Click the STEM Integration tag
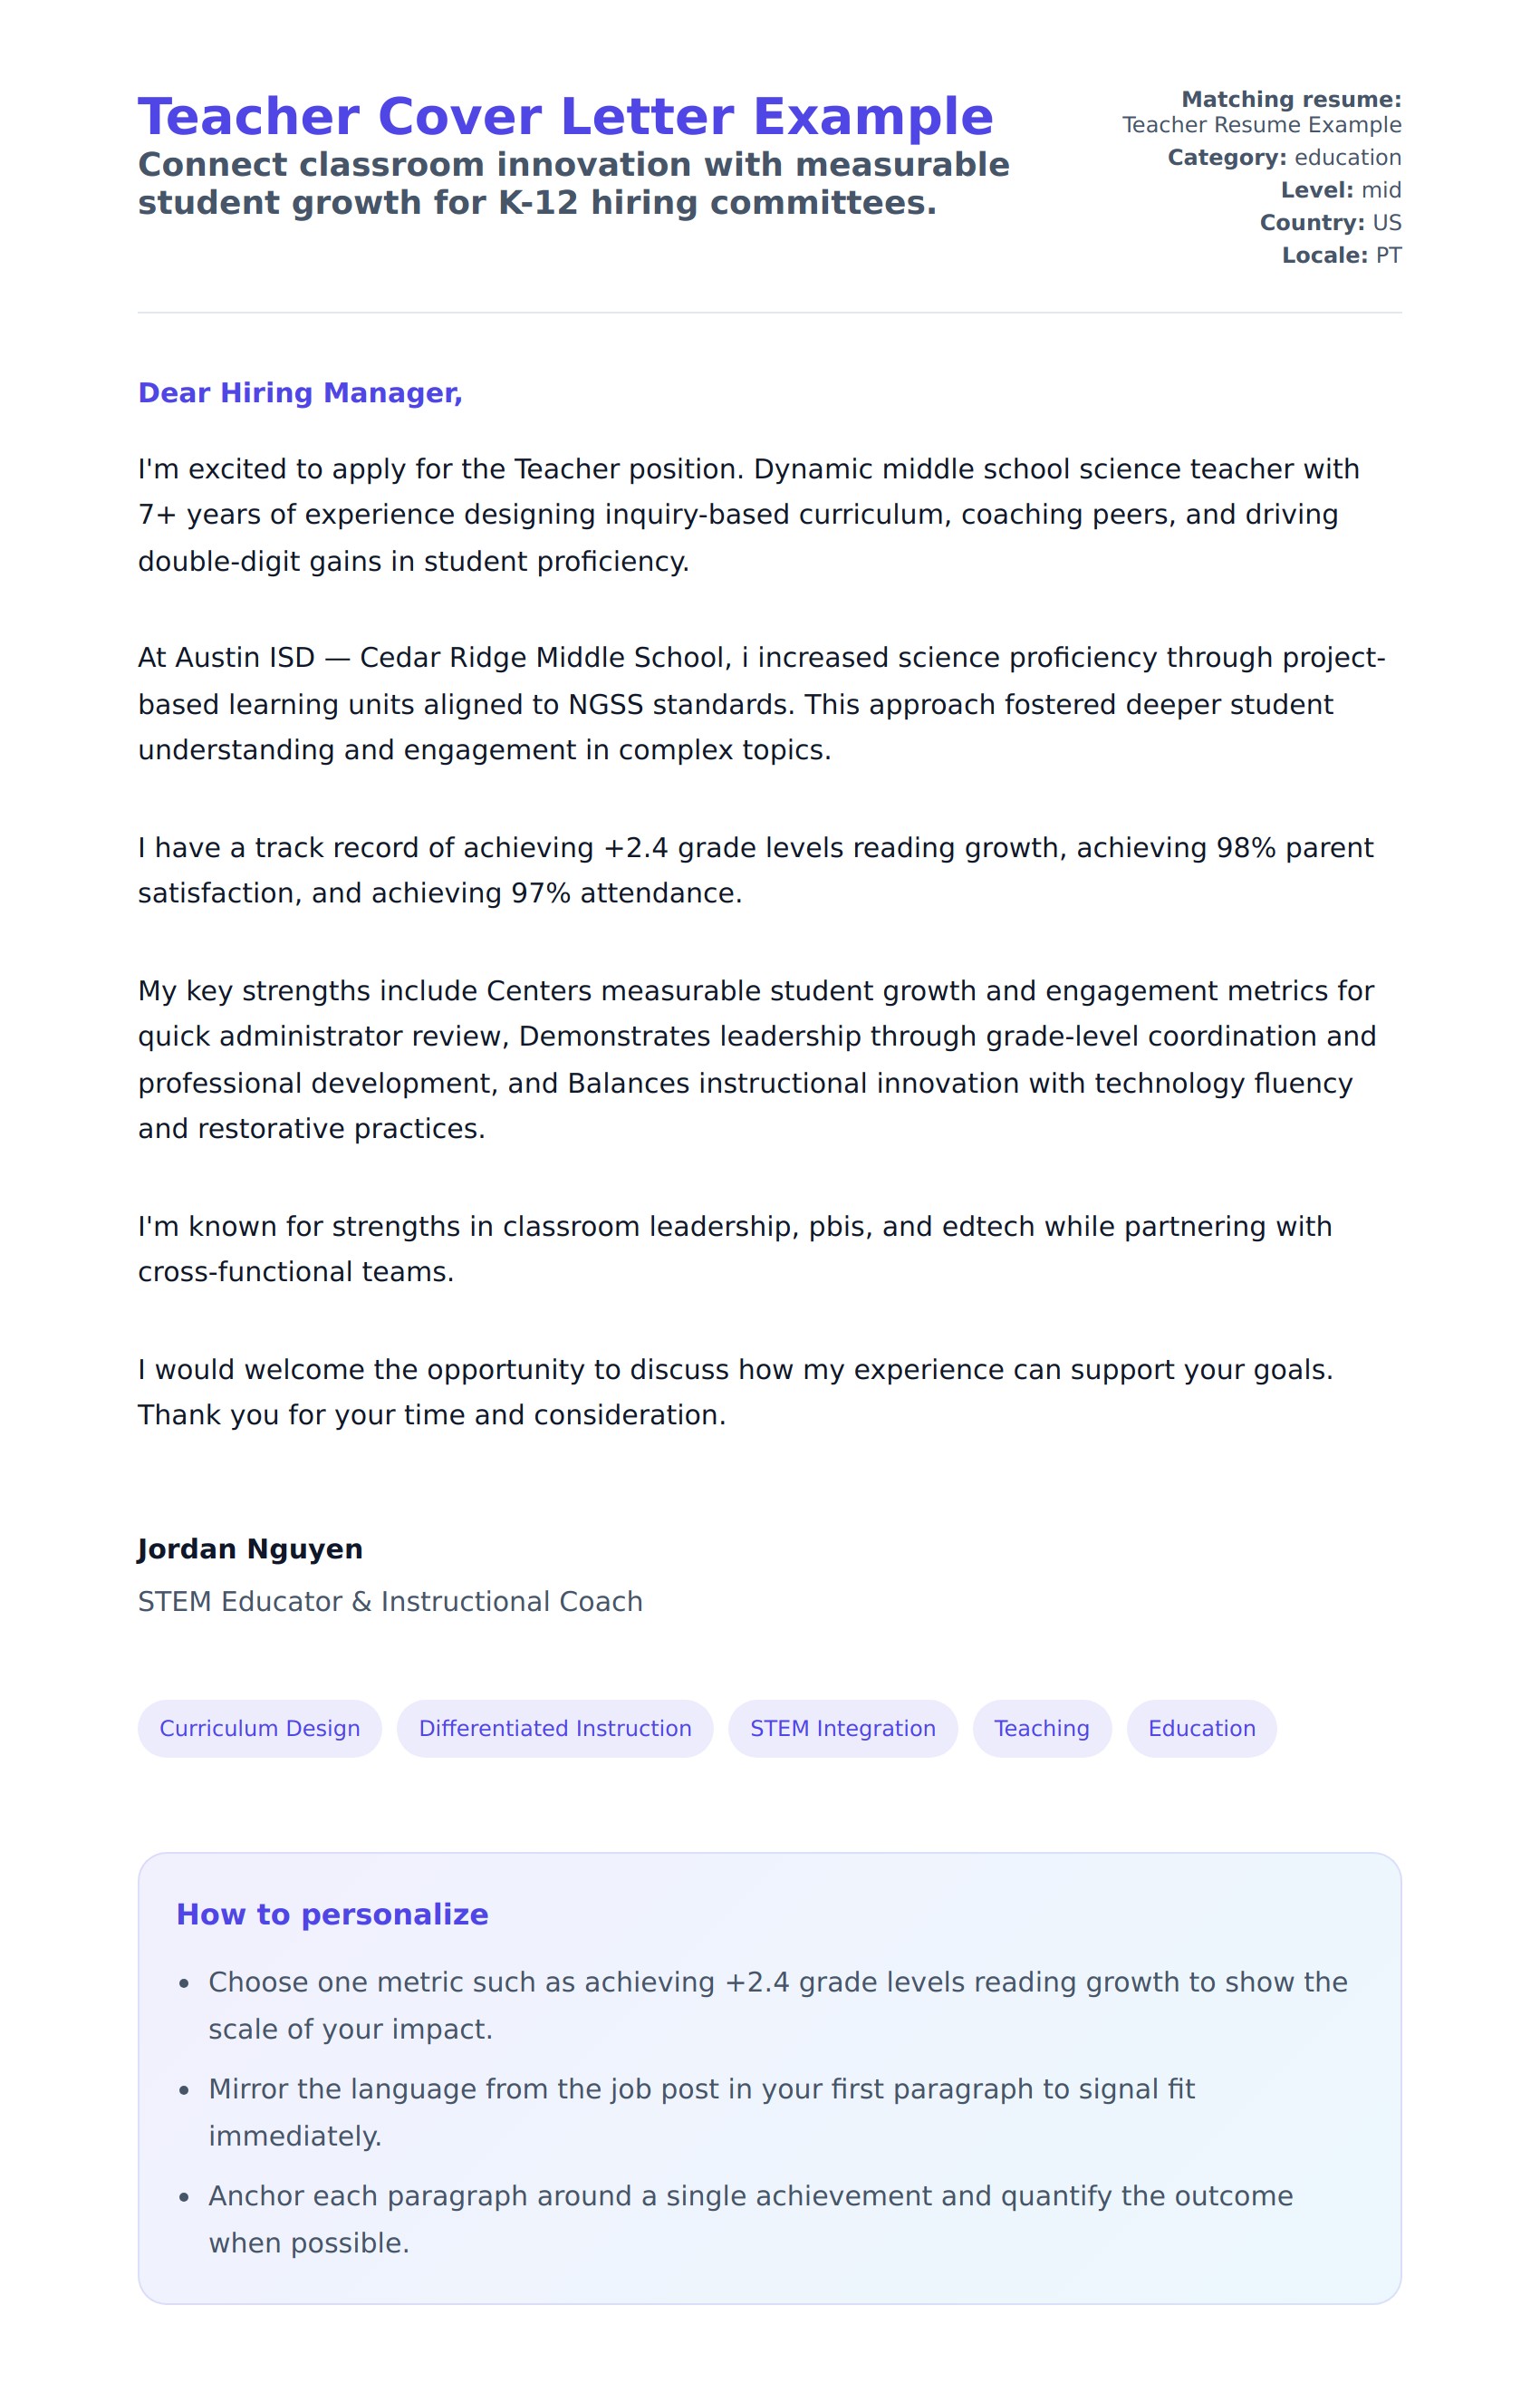Viewport: 1540px width, 2392px height. pos(842,1728)
